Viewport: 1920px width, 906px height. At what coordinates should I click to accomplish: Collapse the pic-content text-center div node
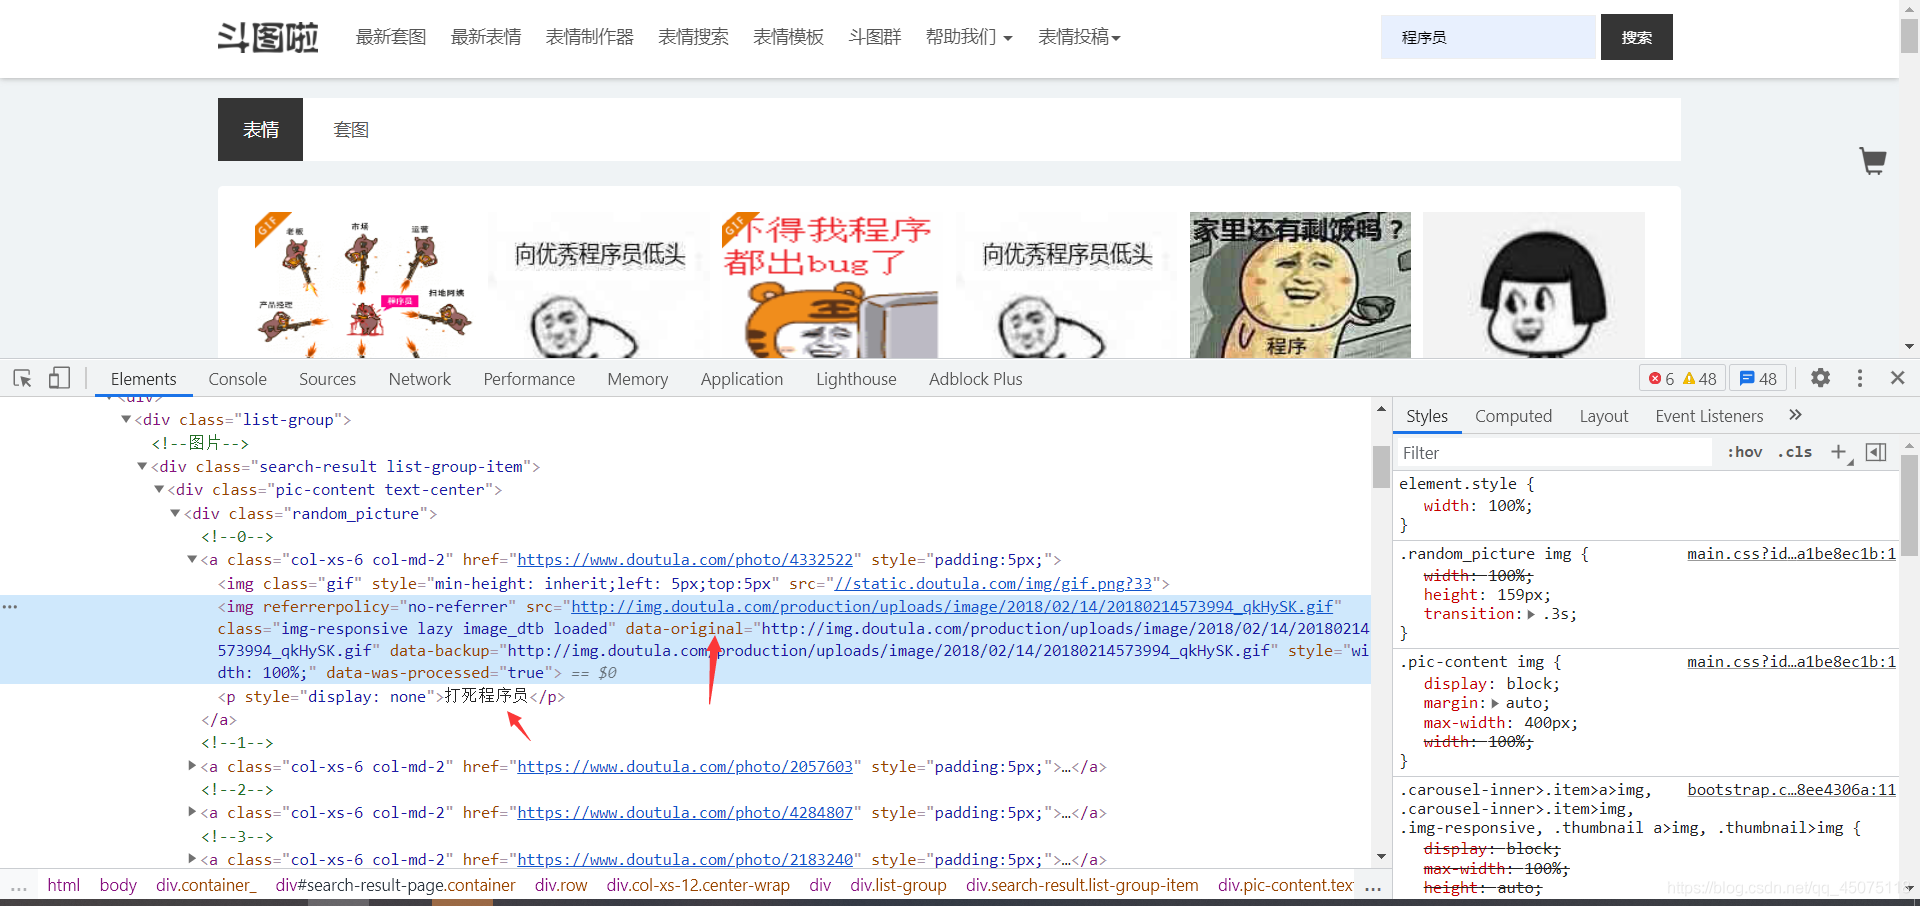click(159, 490)
